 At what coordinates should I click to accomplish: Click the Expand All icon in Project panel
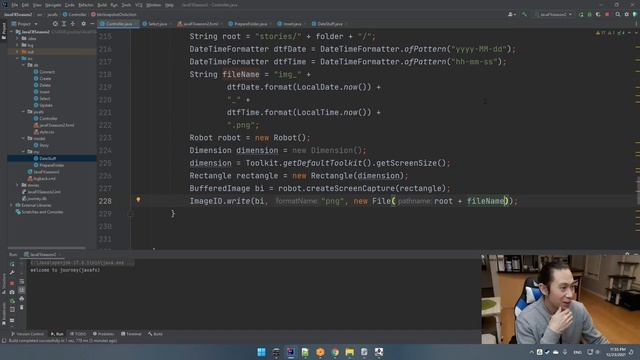click(x=64, y=24)
